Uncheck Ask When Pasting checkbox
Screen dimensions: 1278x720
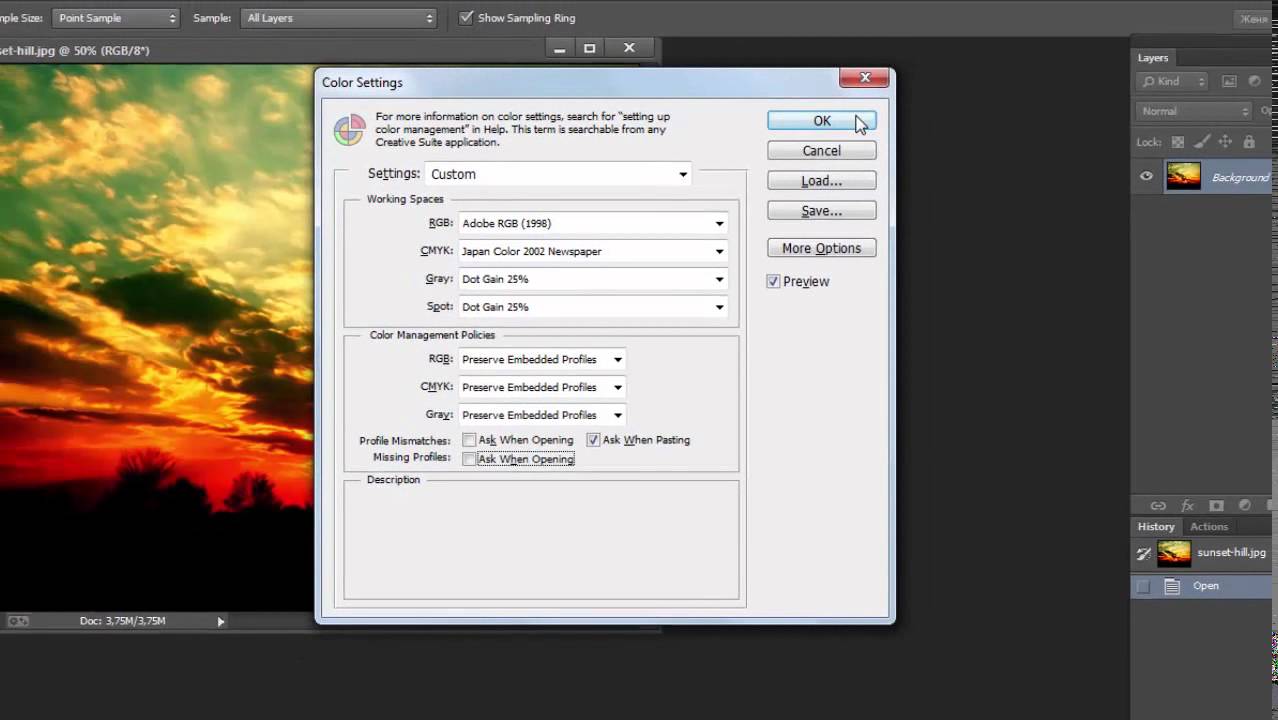point(593,440)
